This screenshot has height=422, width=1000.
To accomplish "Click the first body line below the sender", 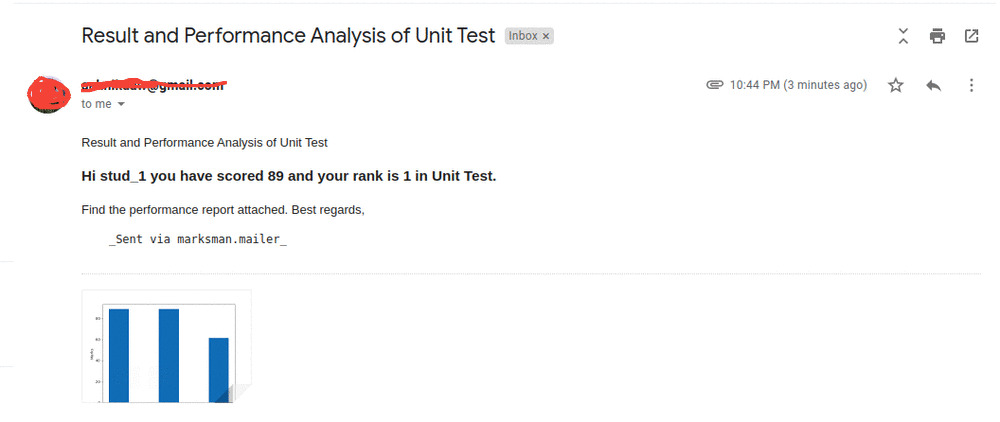I will tap(204, 143).
